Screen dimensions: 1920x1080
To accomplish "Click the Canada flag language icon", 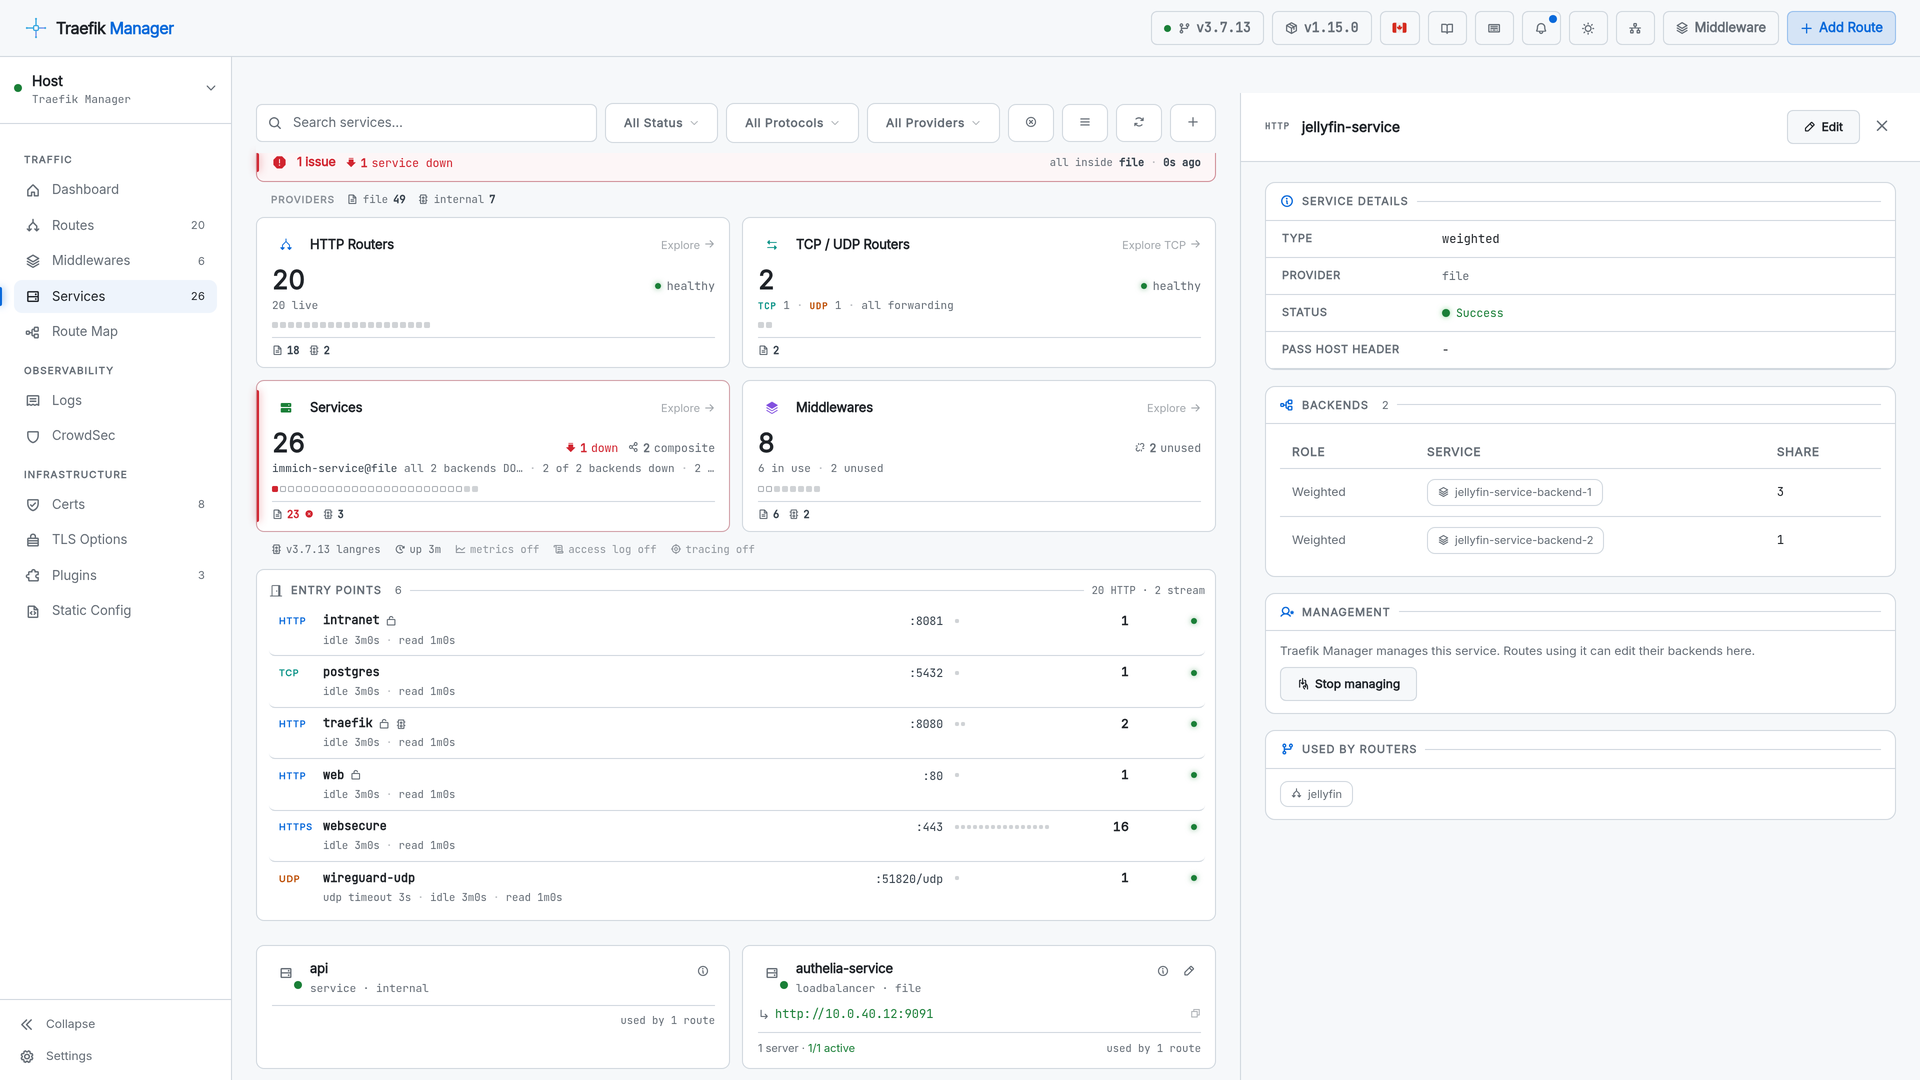I will [x=1400, y=28].
